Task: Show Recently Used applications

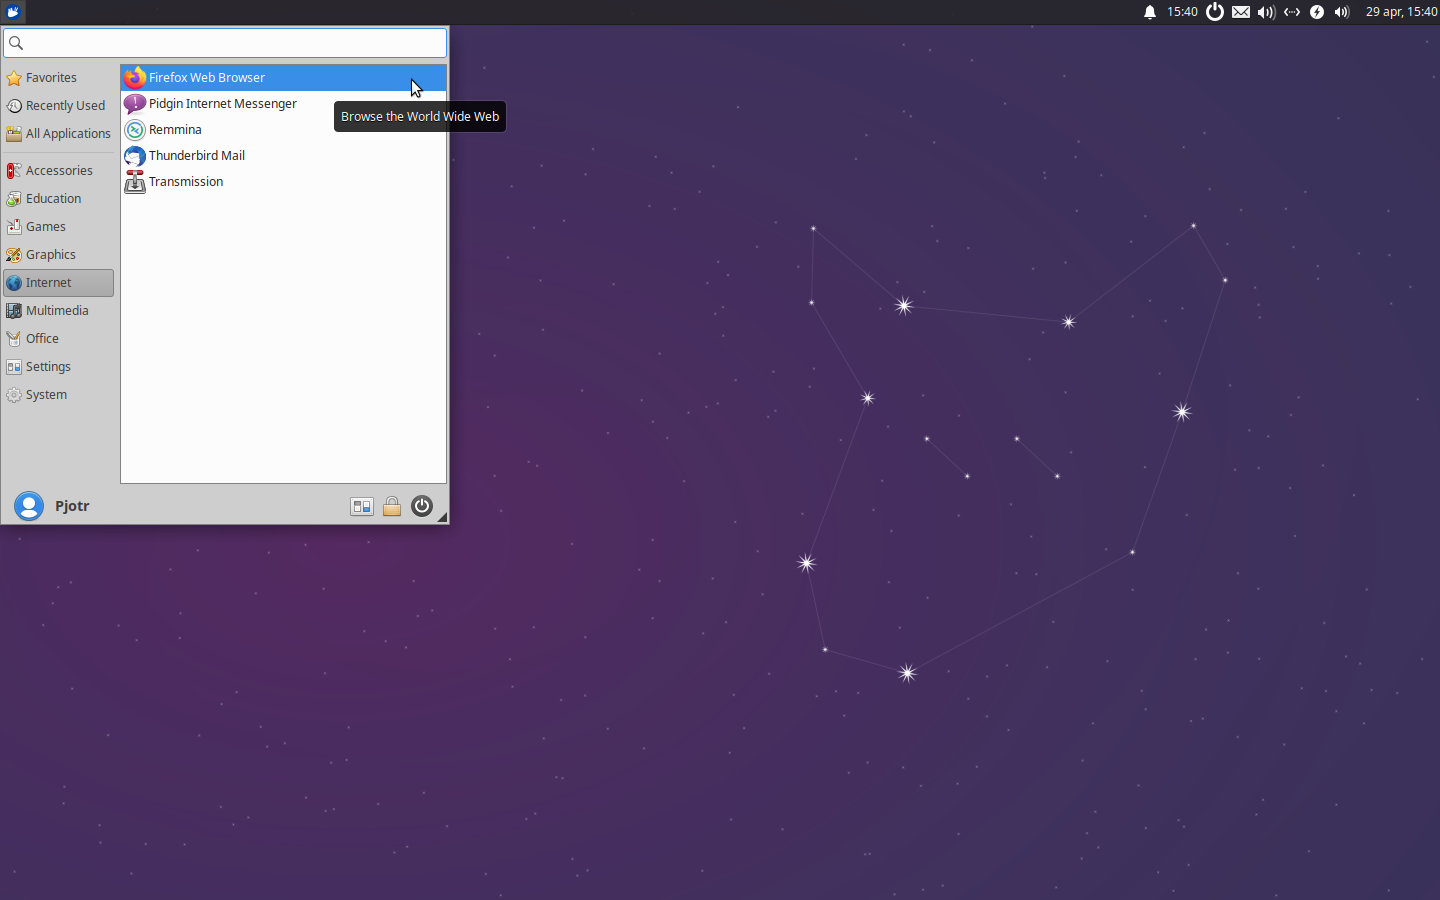Action: [65, 105]
